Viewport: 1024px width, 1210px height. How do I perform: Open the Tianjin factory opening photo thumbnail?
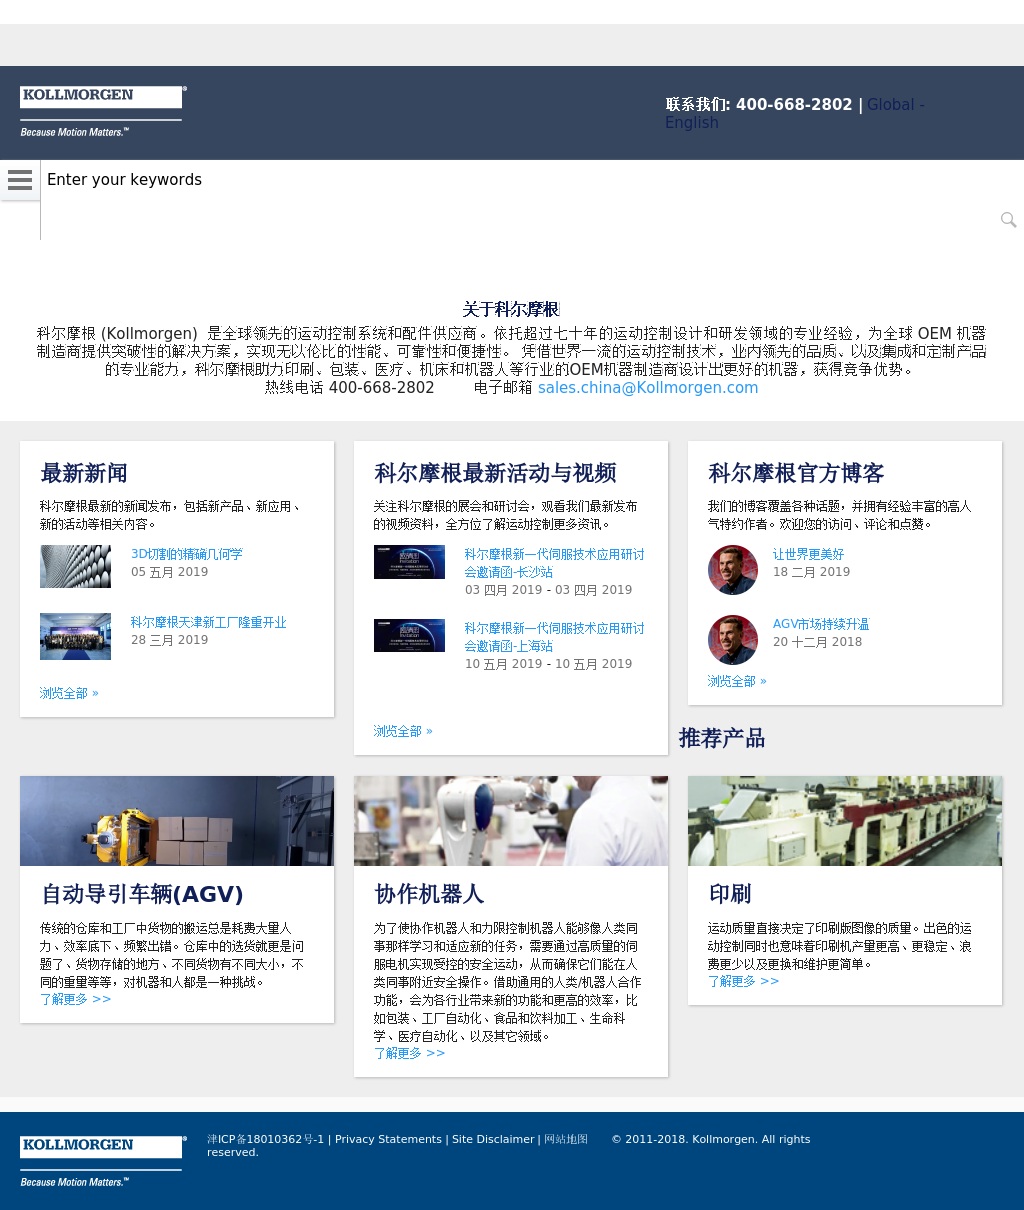(x=75, y=636)
